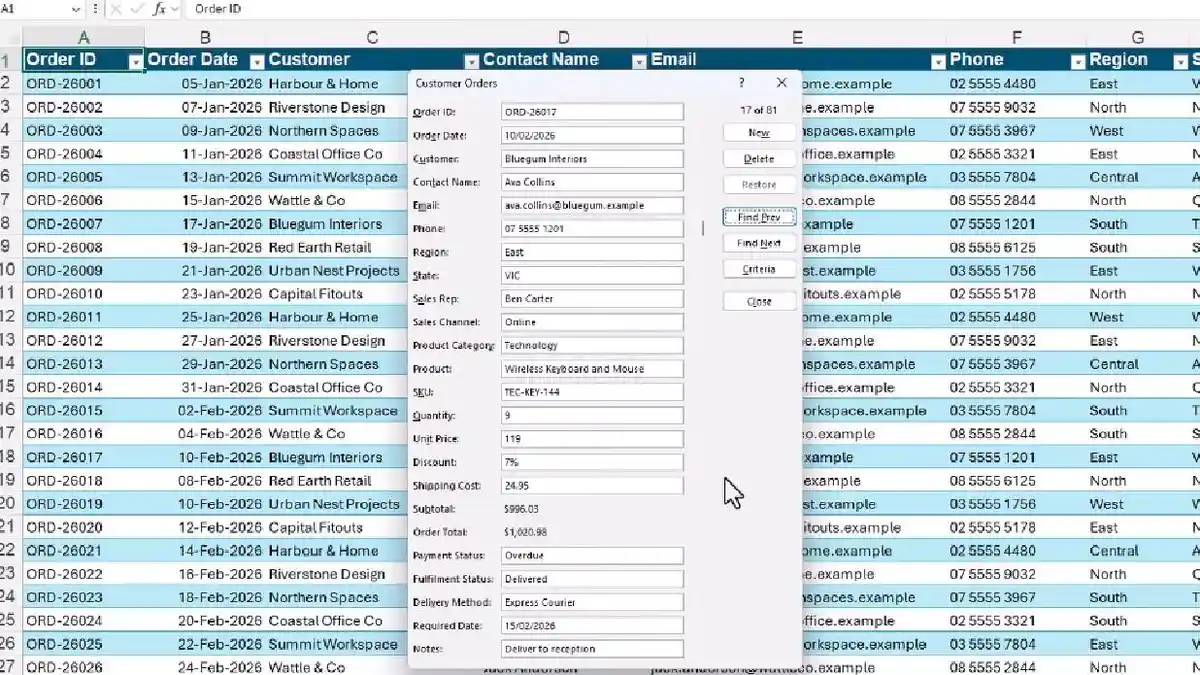The width and height of the screenshot is (1200, 675).
Task: Click the Notes field in the form
Action: [x=592, y=649]
